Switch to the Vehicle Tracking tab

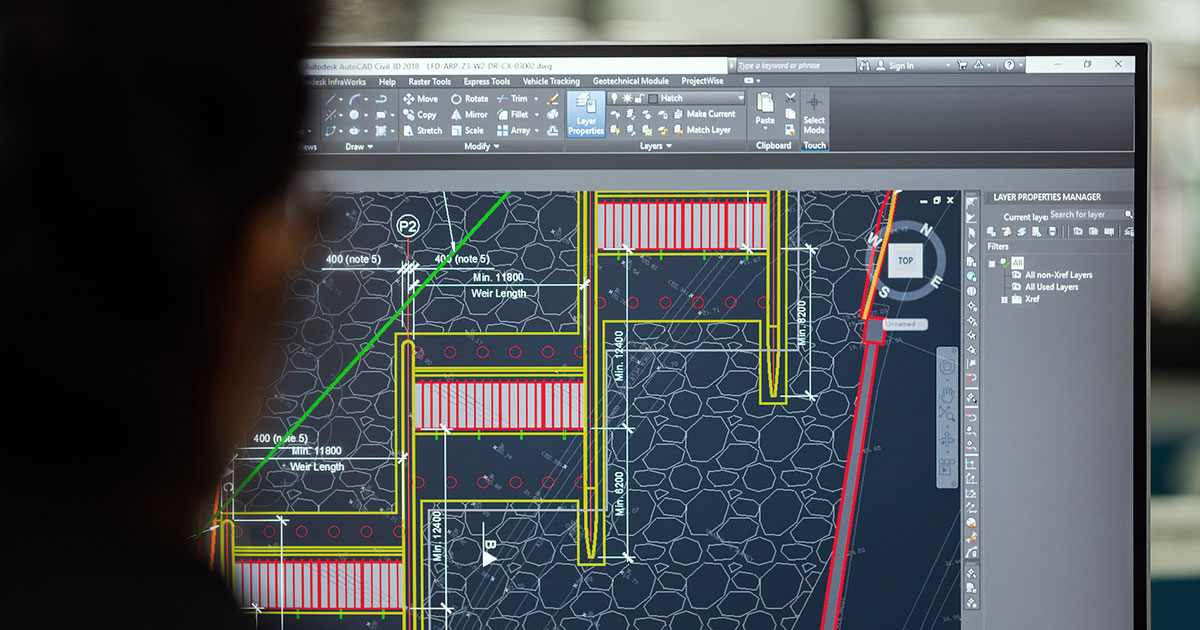coord(551,82)
